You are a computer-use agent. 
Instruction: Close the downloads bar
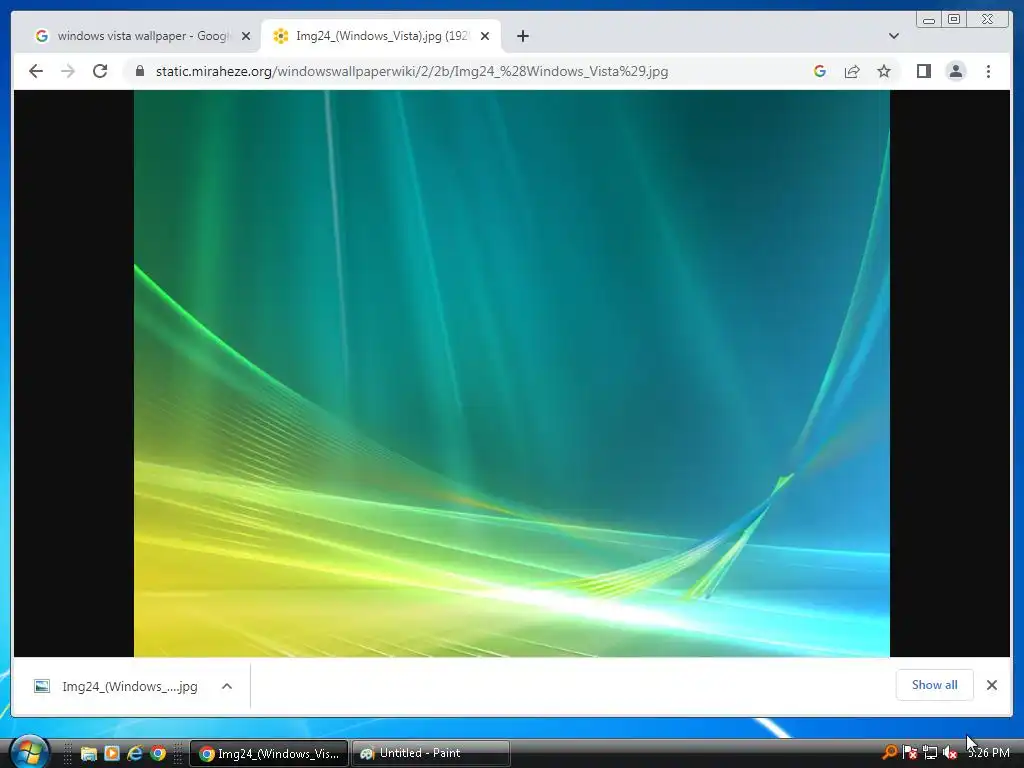point(991,685)
